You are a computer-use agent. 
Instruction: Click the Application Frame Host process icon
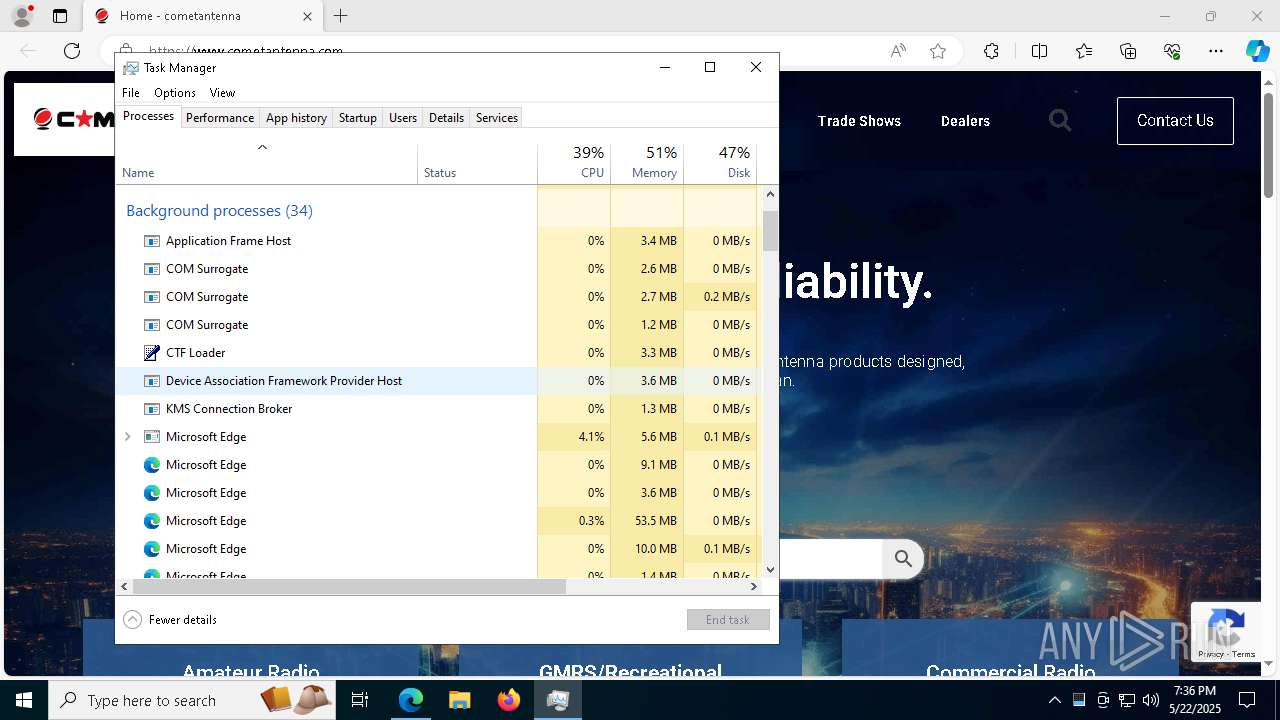coord(152,241)
